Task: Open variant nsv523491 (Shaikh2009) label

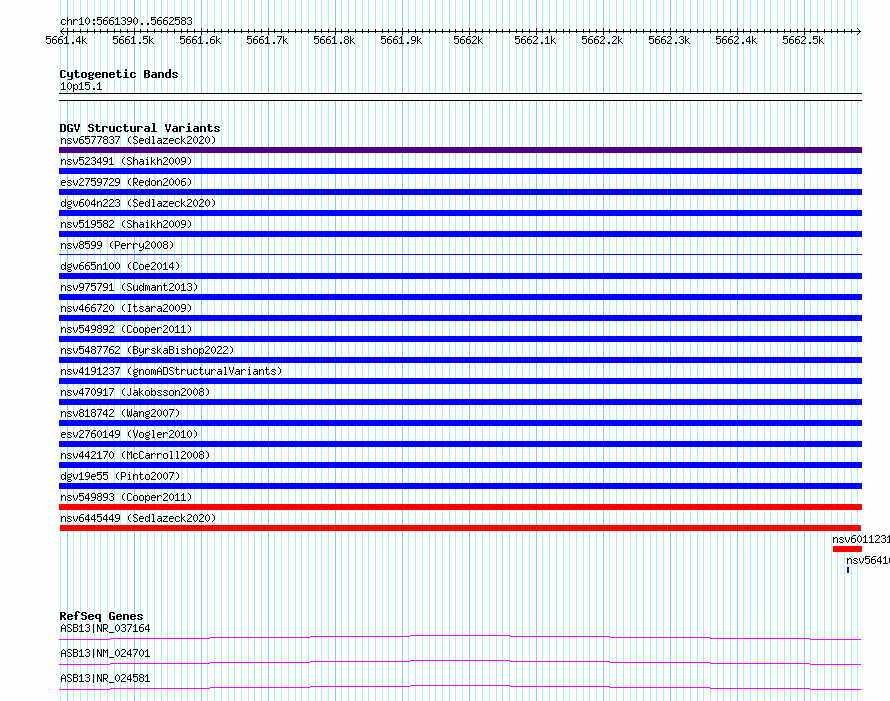Action: coord(126,161)
